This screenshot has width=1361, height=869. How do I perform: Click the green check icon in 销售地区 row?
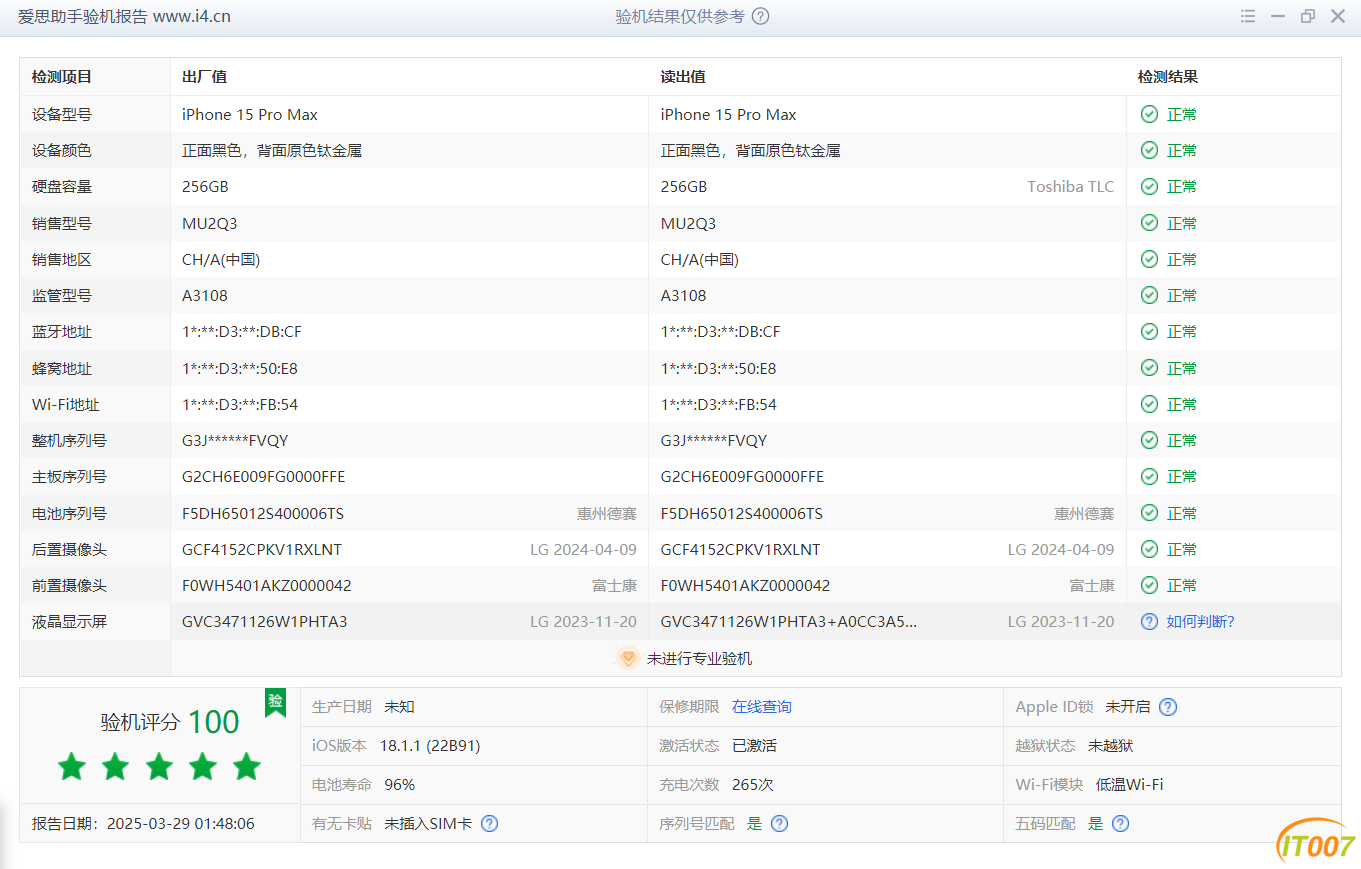(1149, 260)
